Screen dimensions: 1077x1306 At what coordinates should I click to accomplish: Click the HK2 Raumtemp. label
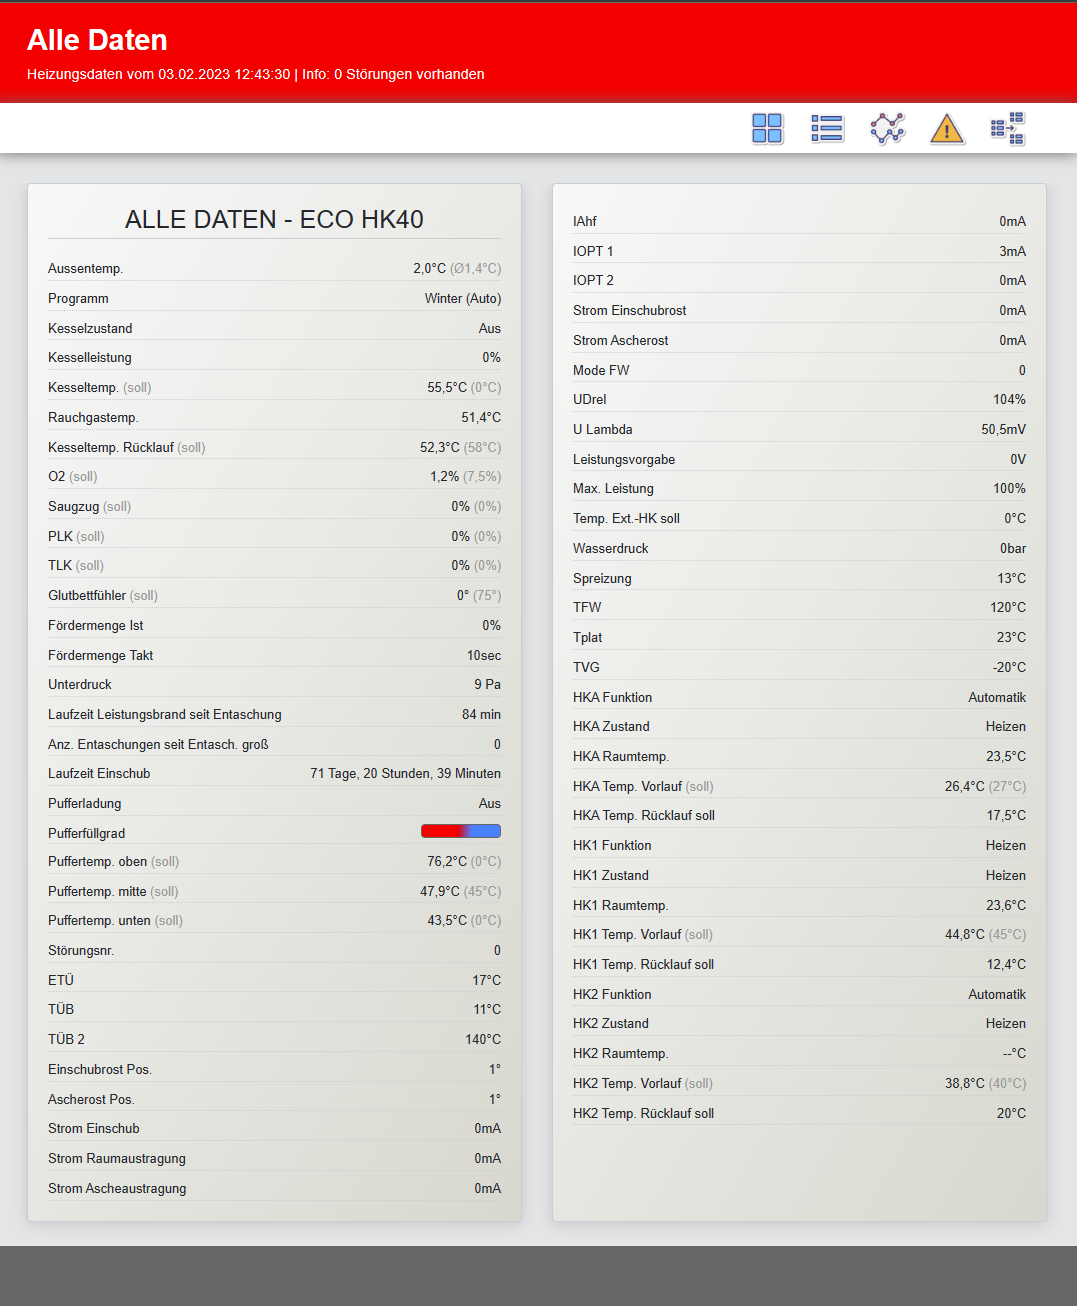coord(621,1053)
